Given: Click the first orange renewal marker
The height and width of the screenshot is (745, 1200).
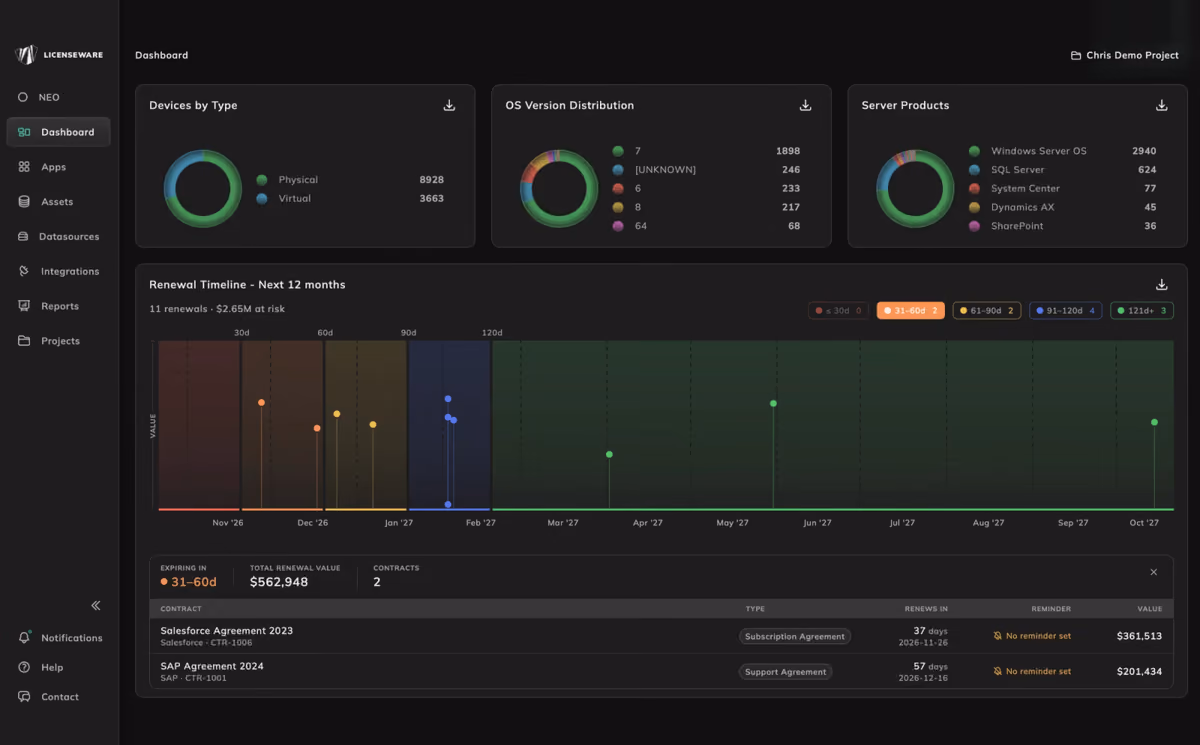Looking at the screenshot, I should (261, 402).
